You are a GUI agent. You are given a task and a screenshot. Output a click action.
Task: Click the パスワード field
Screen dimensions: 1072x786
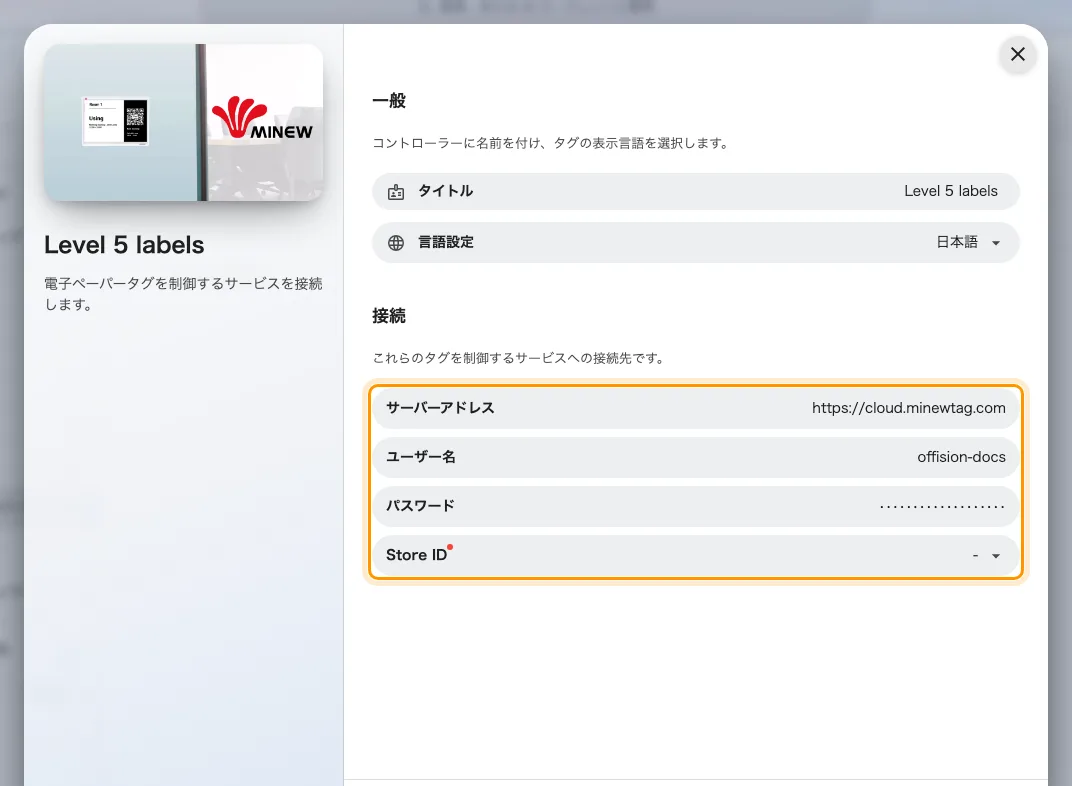point(696,506)
